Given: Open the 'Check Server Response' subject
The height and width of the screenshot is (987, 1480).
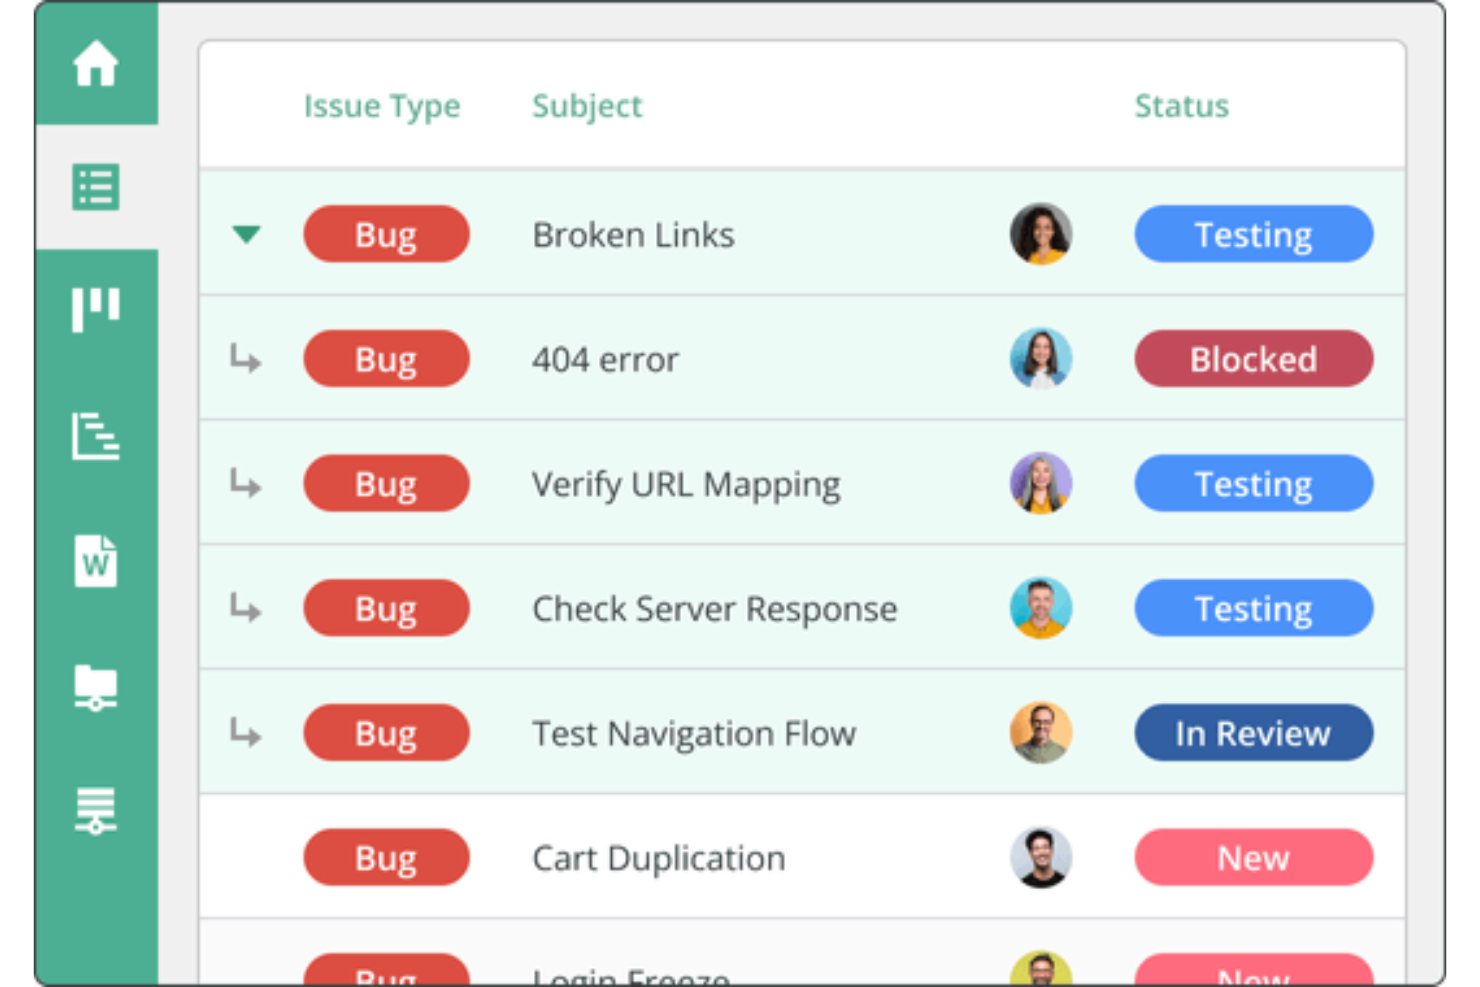Looking at the screenshot, I should [x=715, y=609].
